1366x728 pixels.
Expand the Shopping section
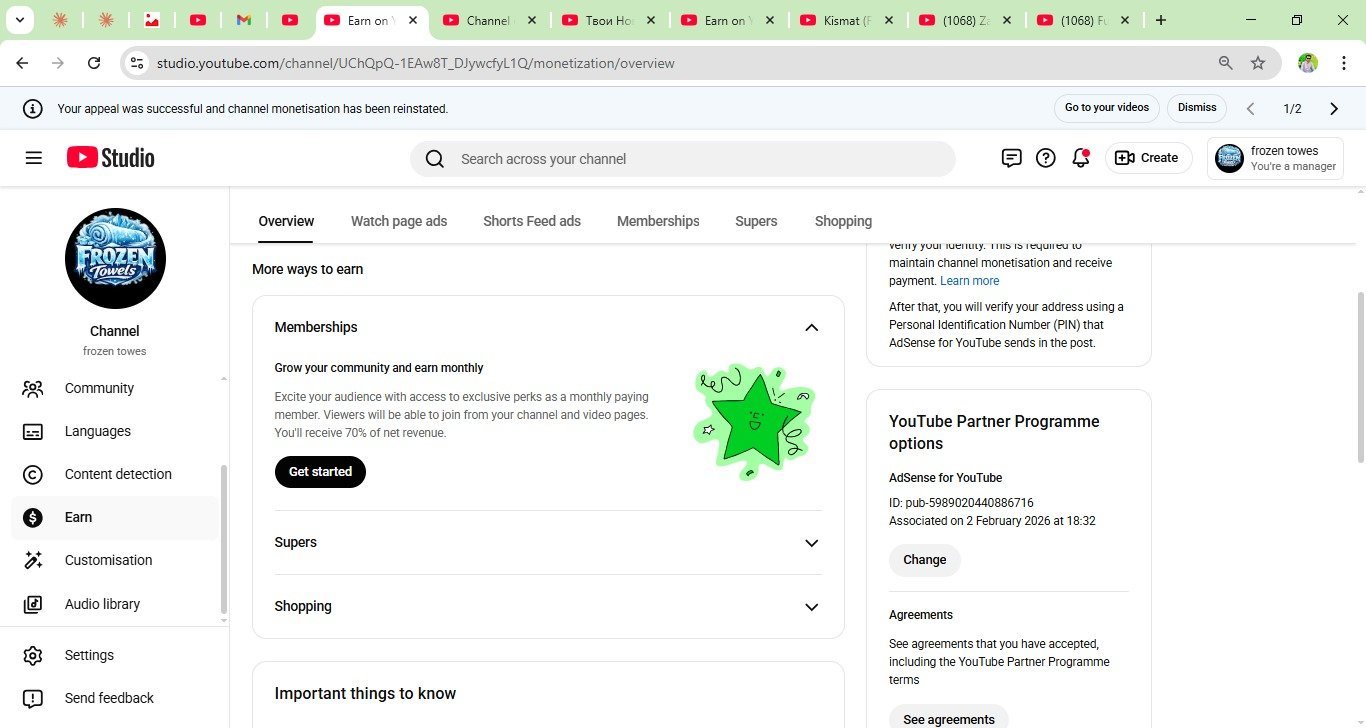(x=811, y=607)
